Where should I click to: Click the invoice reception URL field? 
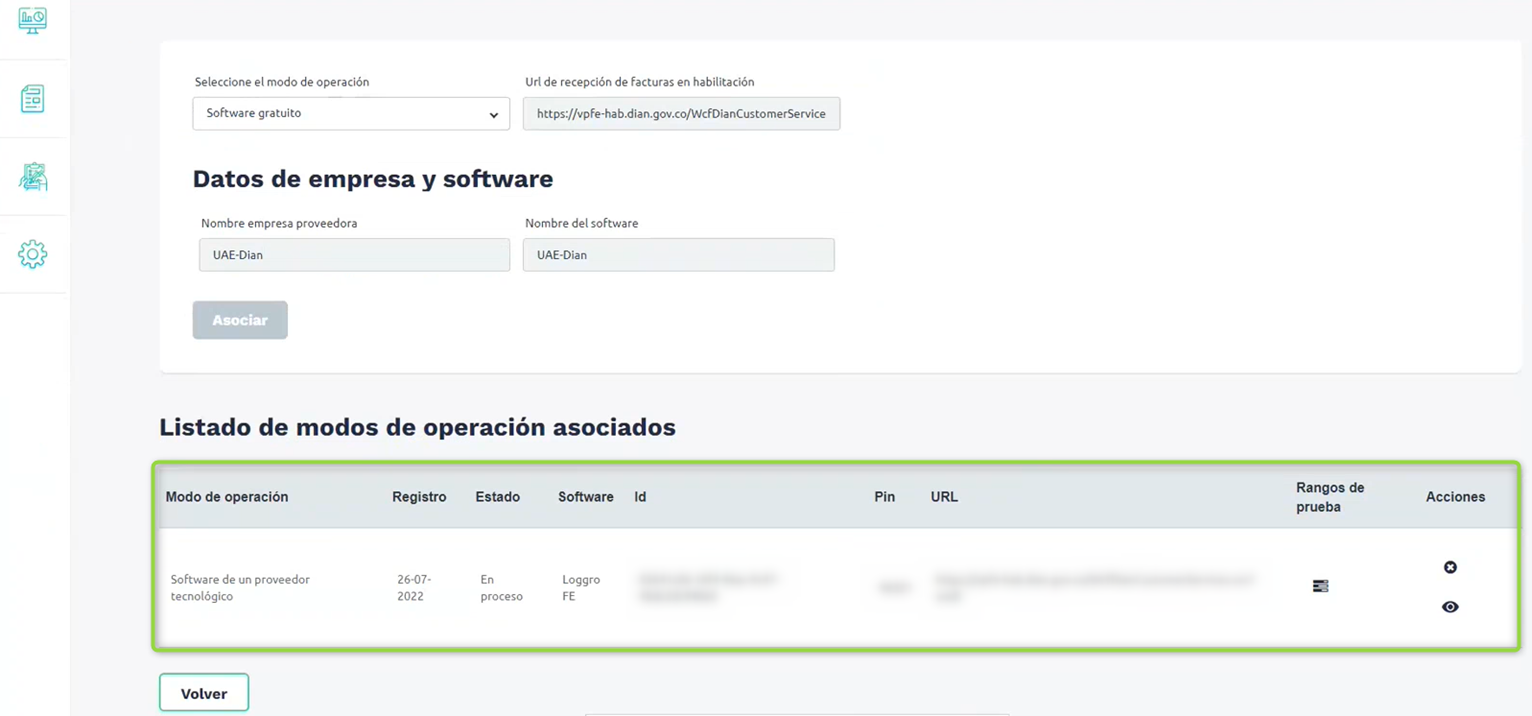point(681,114)
